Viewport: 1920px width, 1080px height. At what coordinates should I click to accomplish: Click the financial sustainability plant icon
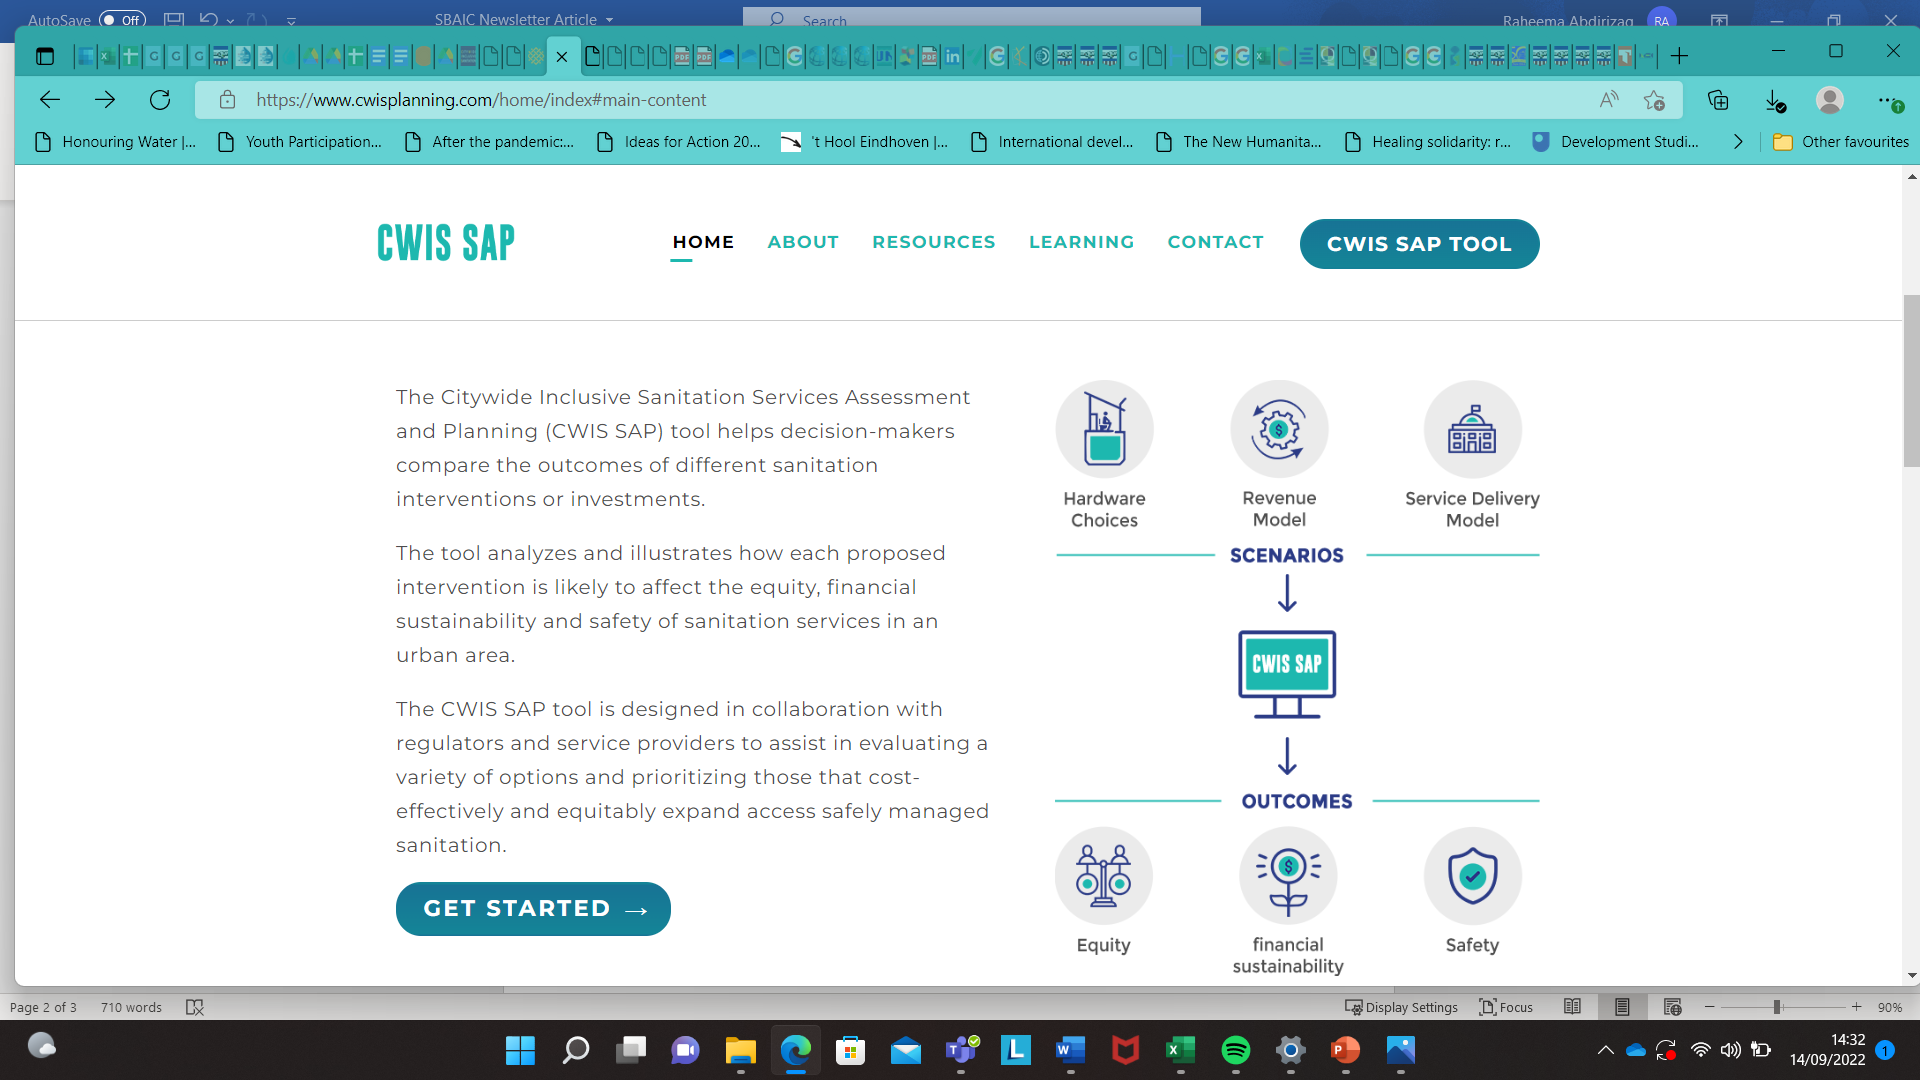pos(1288,876)
